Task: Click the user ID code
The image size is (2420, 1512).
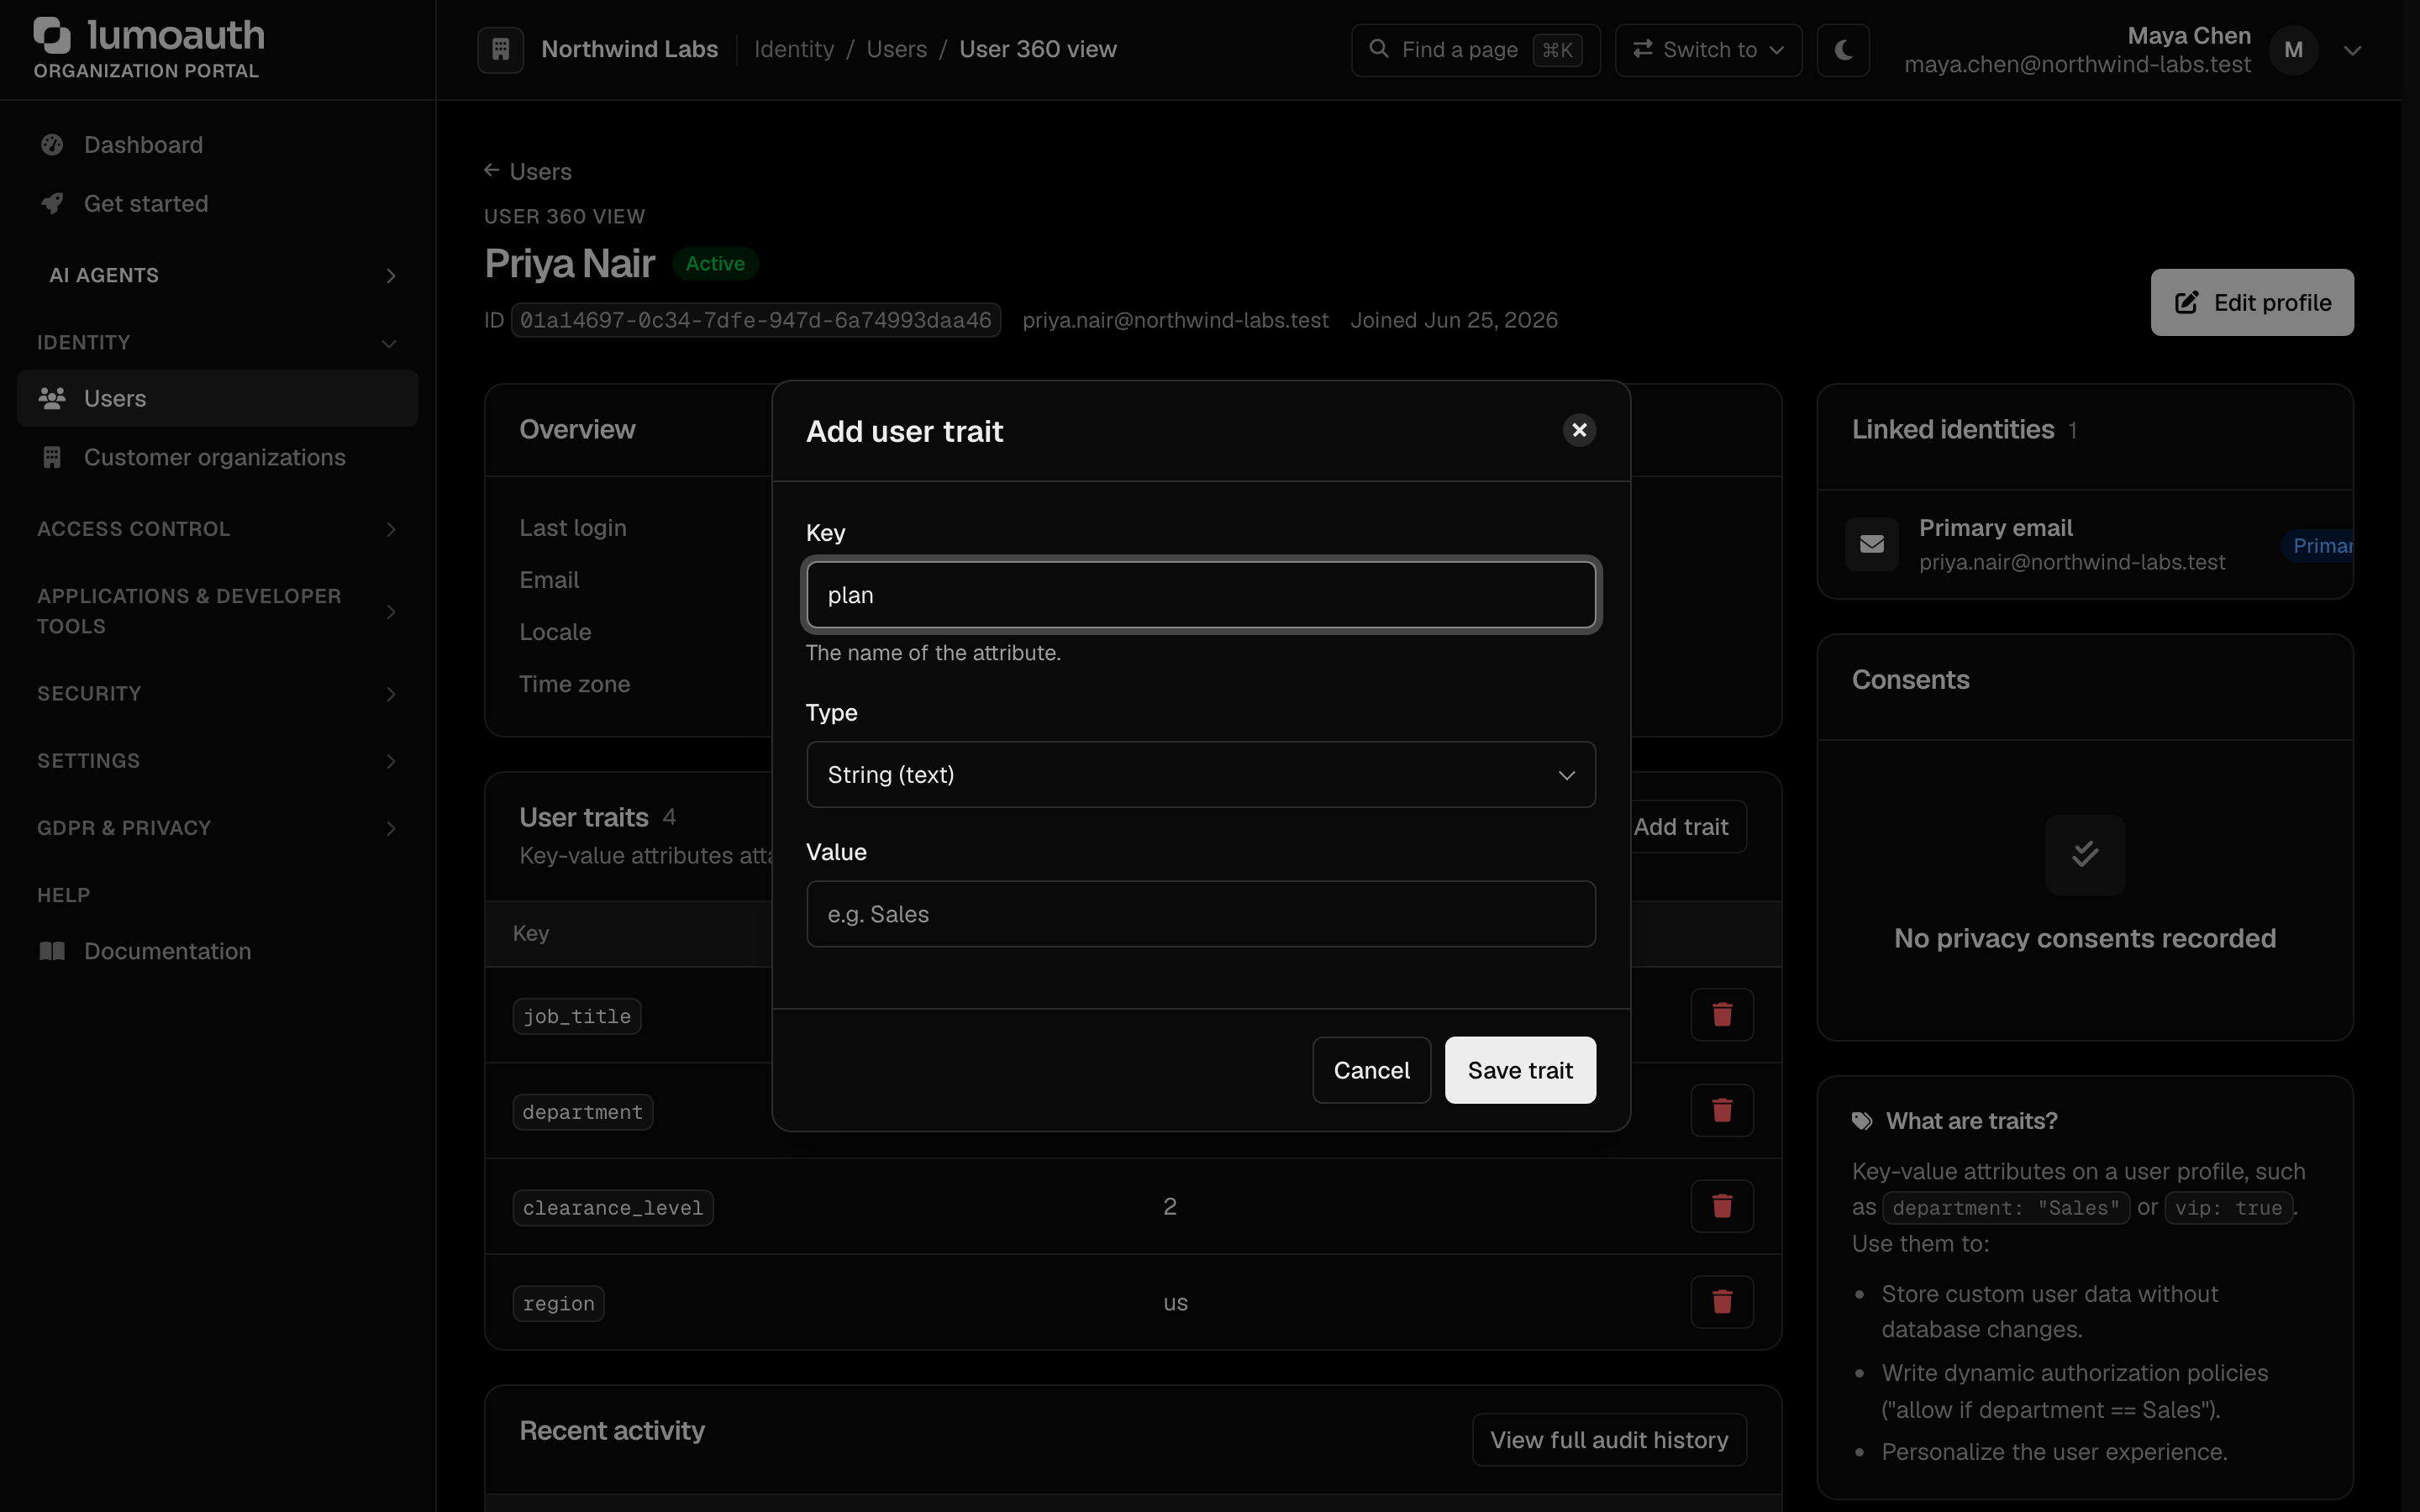Action: coord(755,320)
